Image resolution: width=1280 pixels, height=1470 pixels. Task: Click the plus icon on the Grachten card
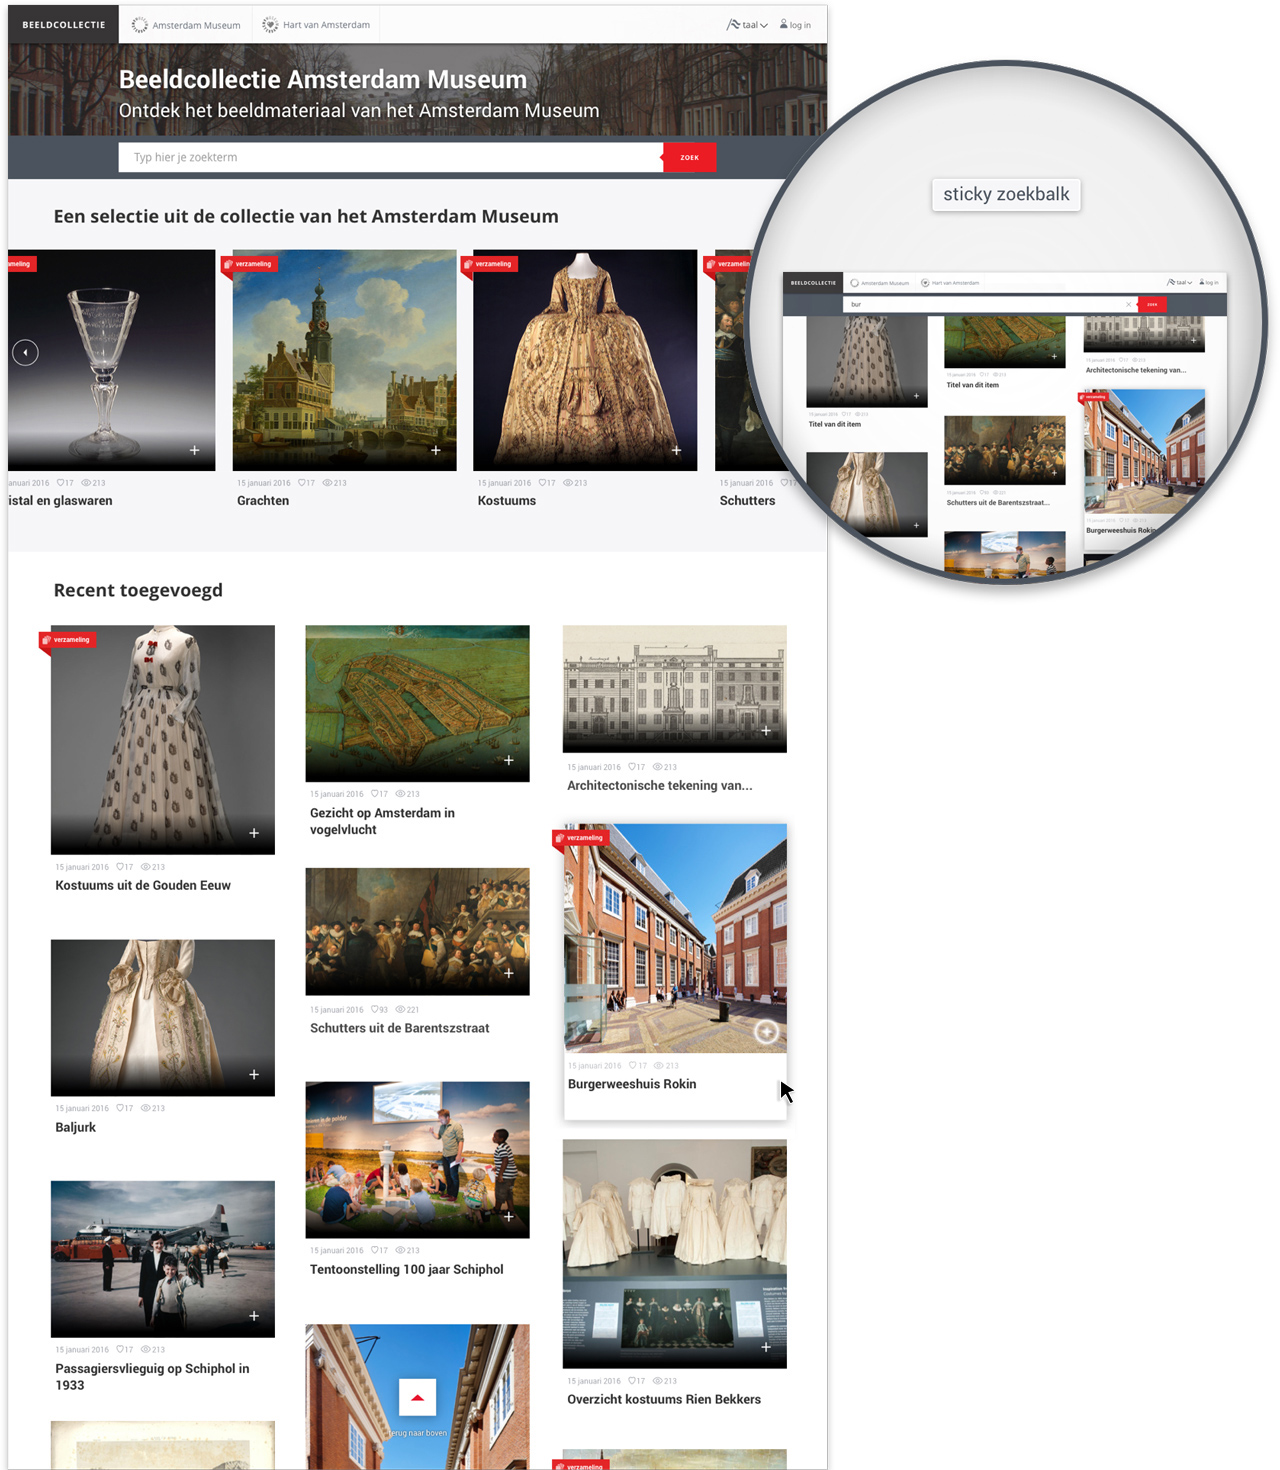click(x=436, y=451)
